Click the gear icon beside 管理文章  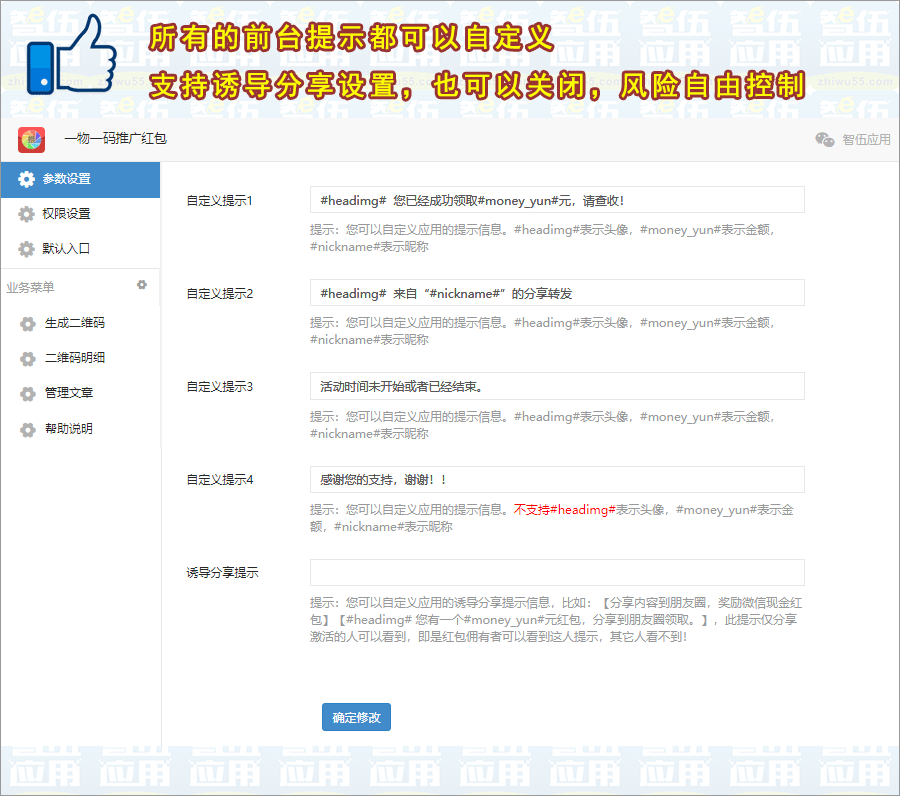28,394
